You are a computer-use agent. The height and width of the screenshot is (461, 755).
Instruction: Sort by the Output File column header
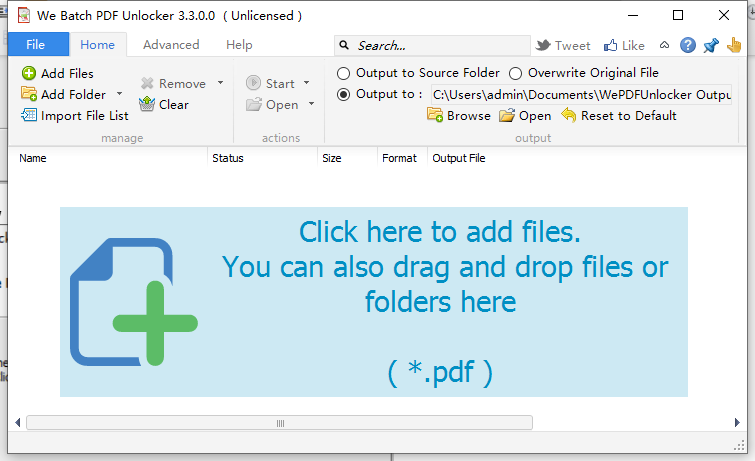click(458, 158)
